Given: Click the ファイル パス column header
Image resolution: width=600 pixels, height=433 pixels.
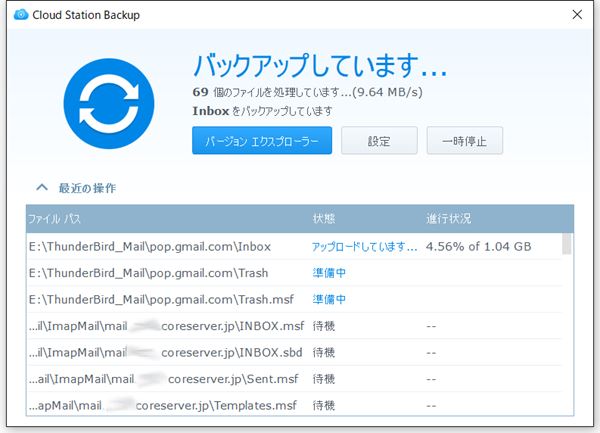Looking at the screenshot, I should coord(54,219).
